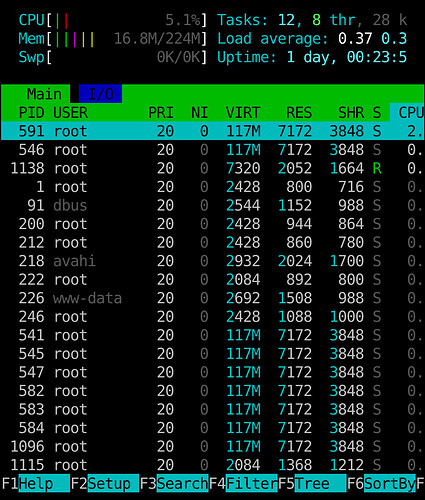
Task: Open the F2 Setup menu
Action: pyautogui.click(x=105, y=483)
